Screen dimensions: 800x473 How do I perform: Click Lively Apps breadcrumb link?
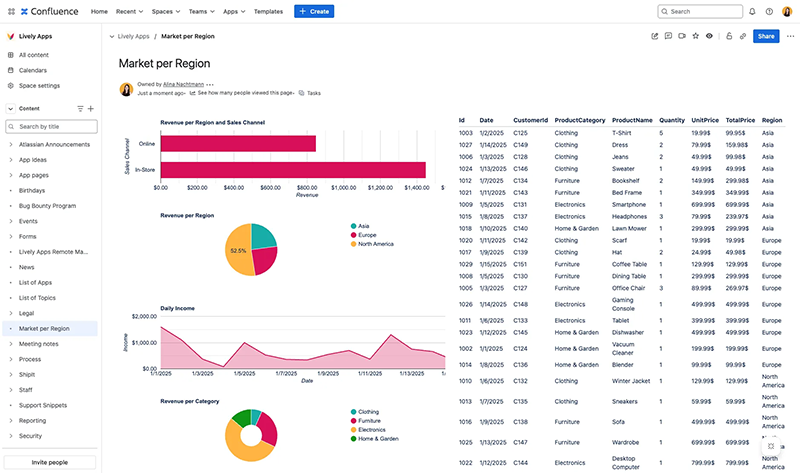133,36
